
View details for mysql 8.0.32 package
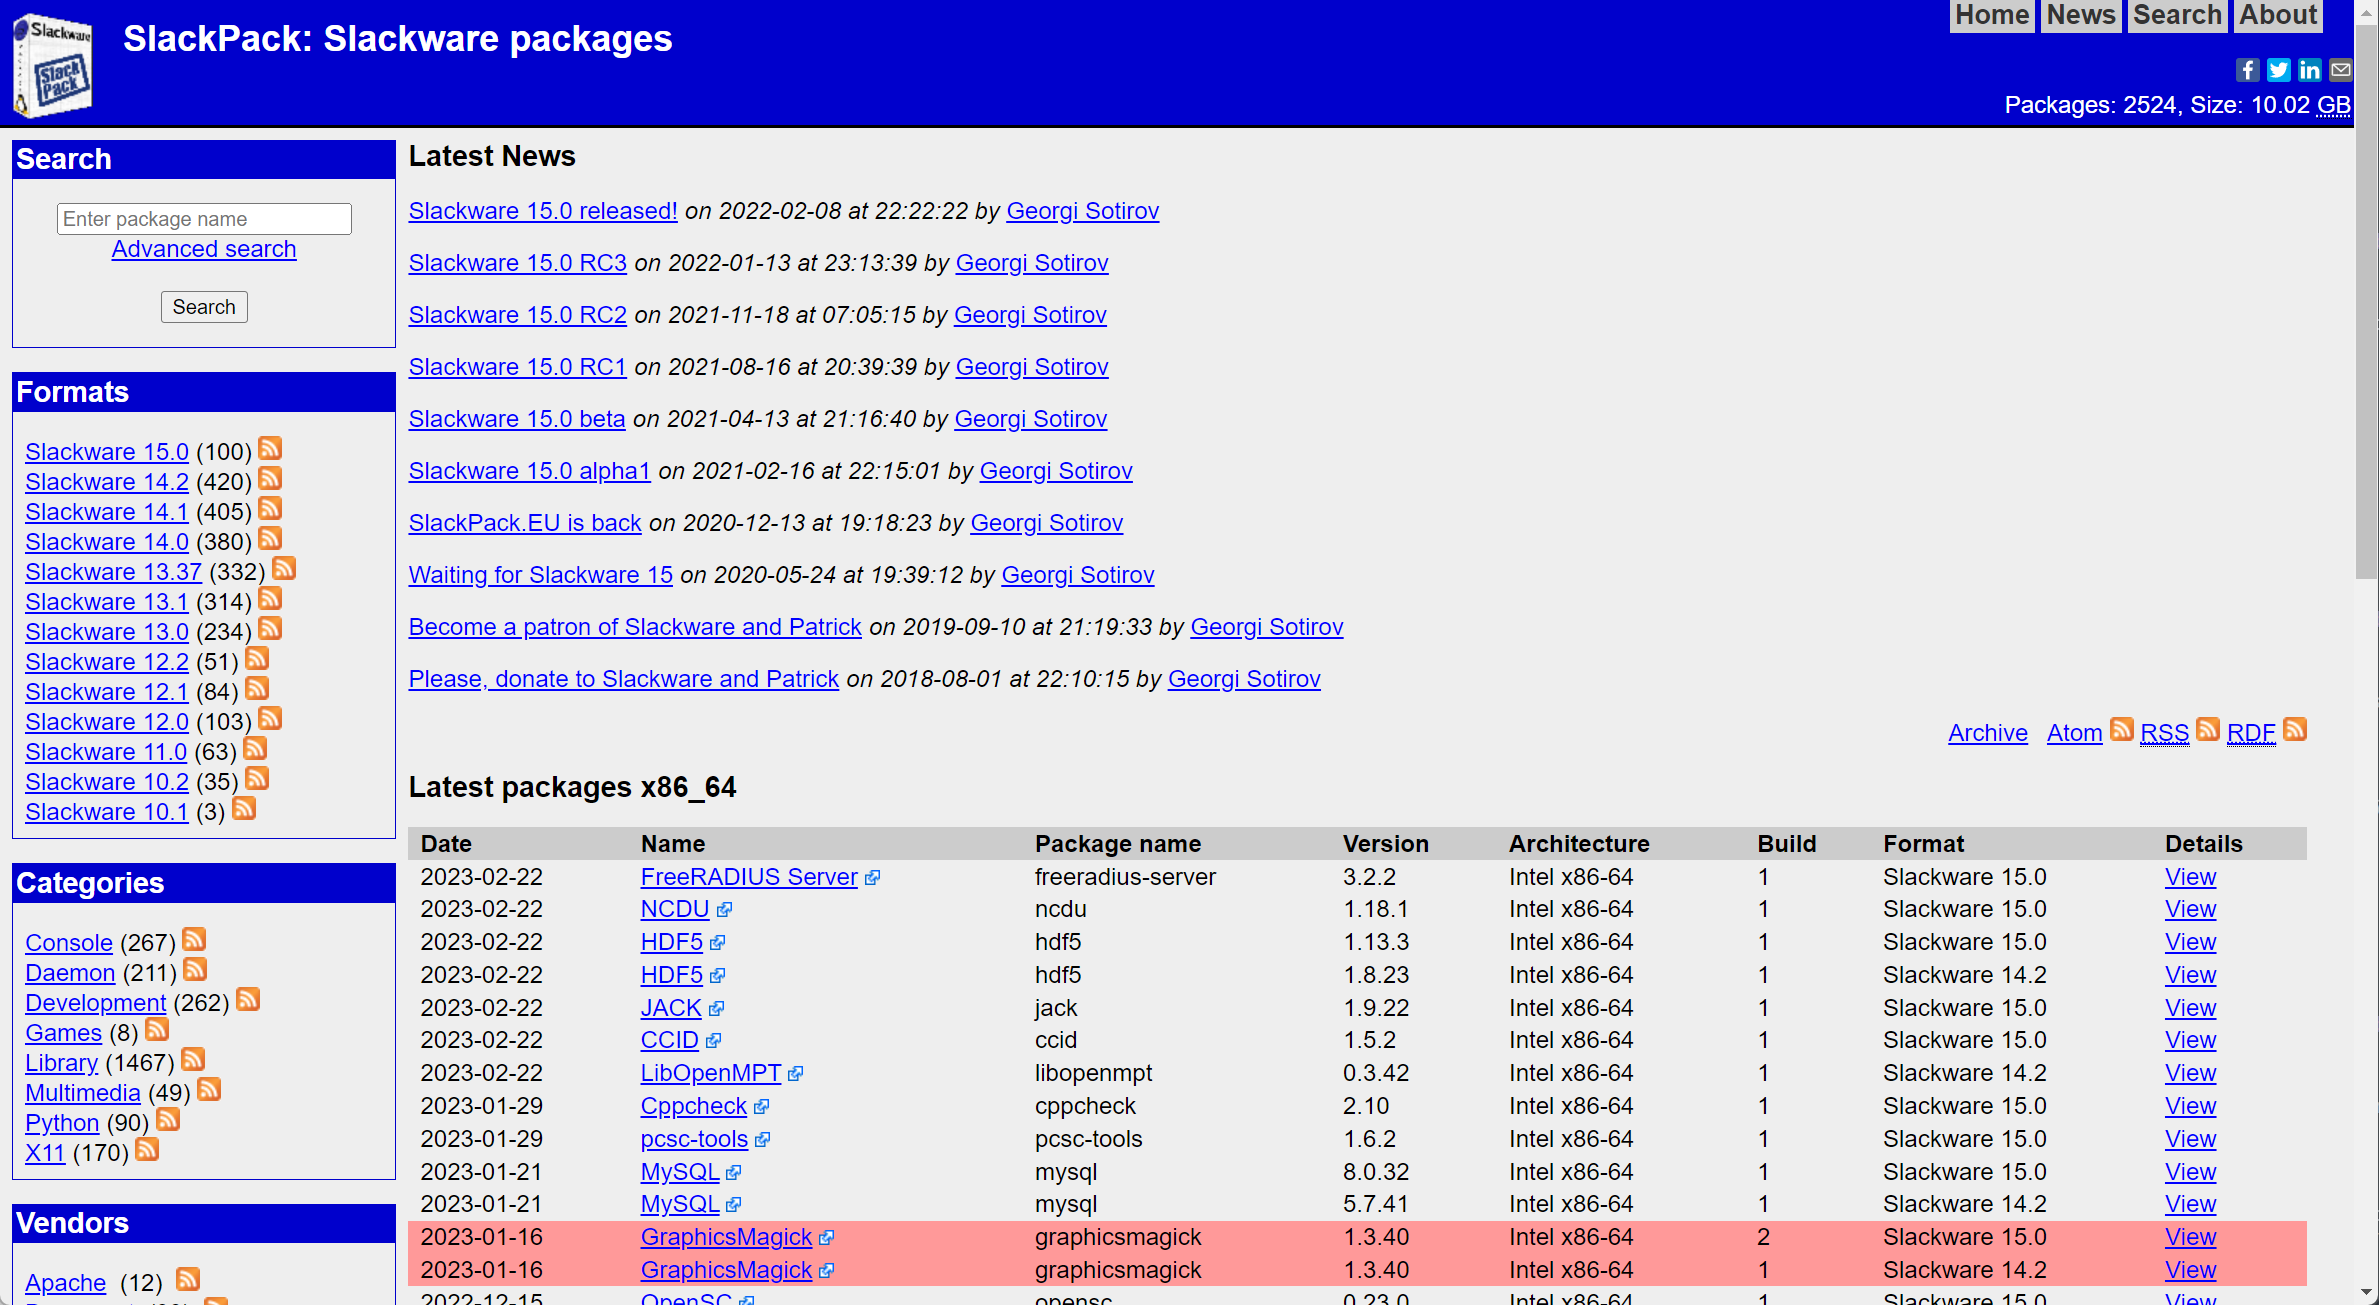[x=2190, y=1172]
